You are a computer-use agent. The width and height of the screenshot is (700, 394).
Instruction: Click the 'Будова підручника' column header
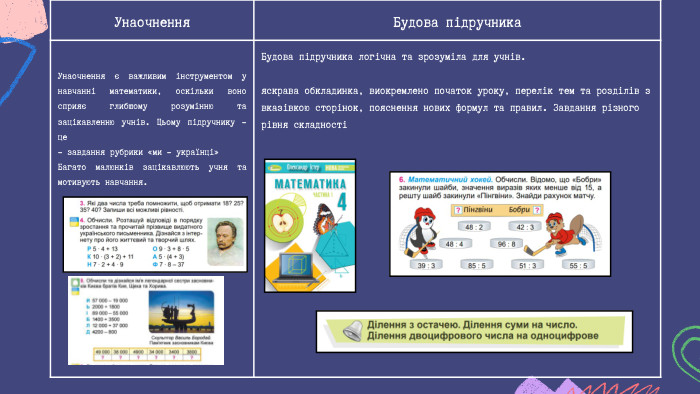coord(457,22)
